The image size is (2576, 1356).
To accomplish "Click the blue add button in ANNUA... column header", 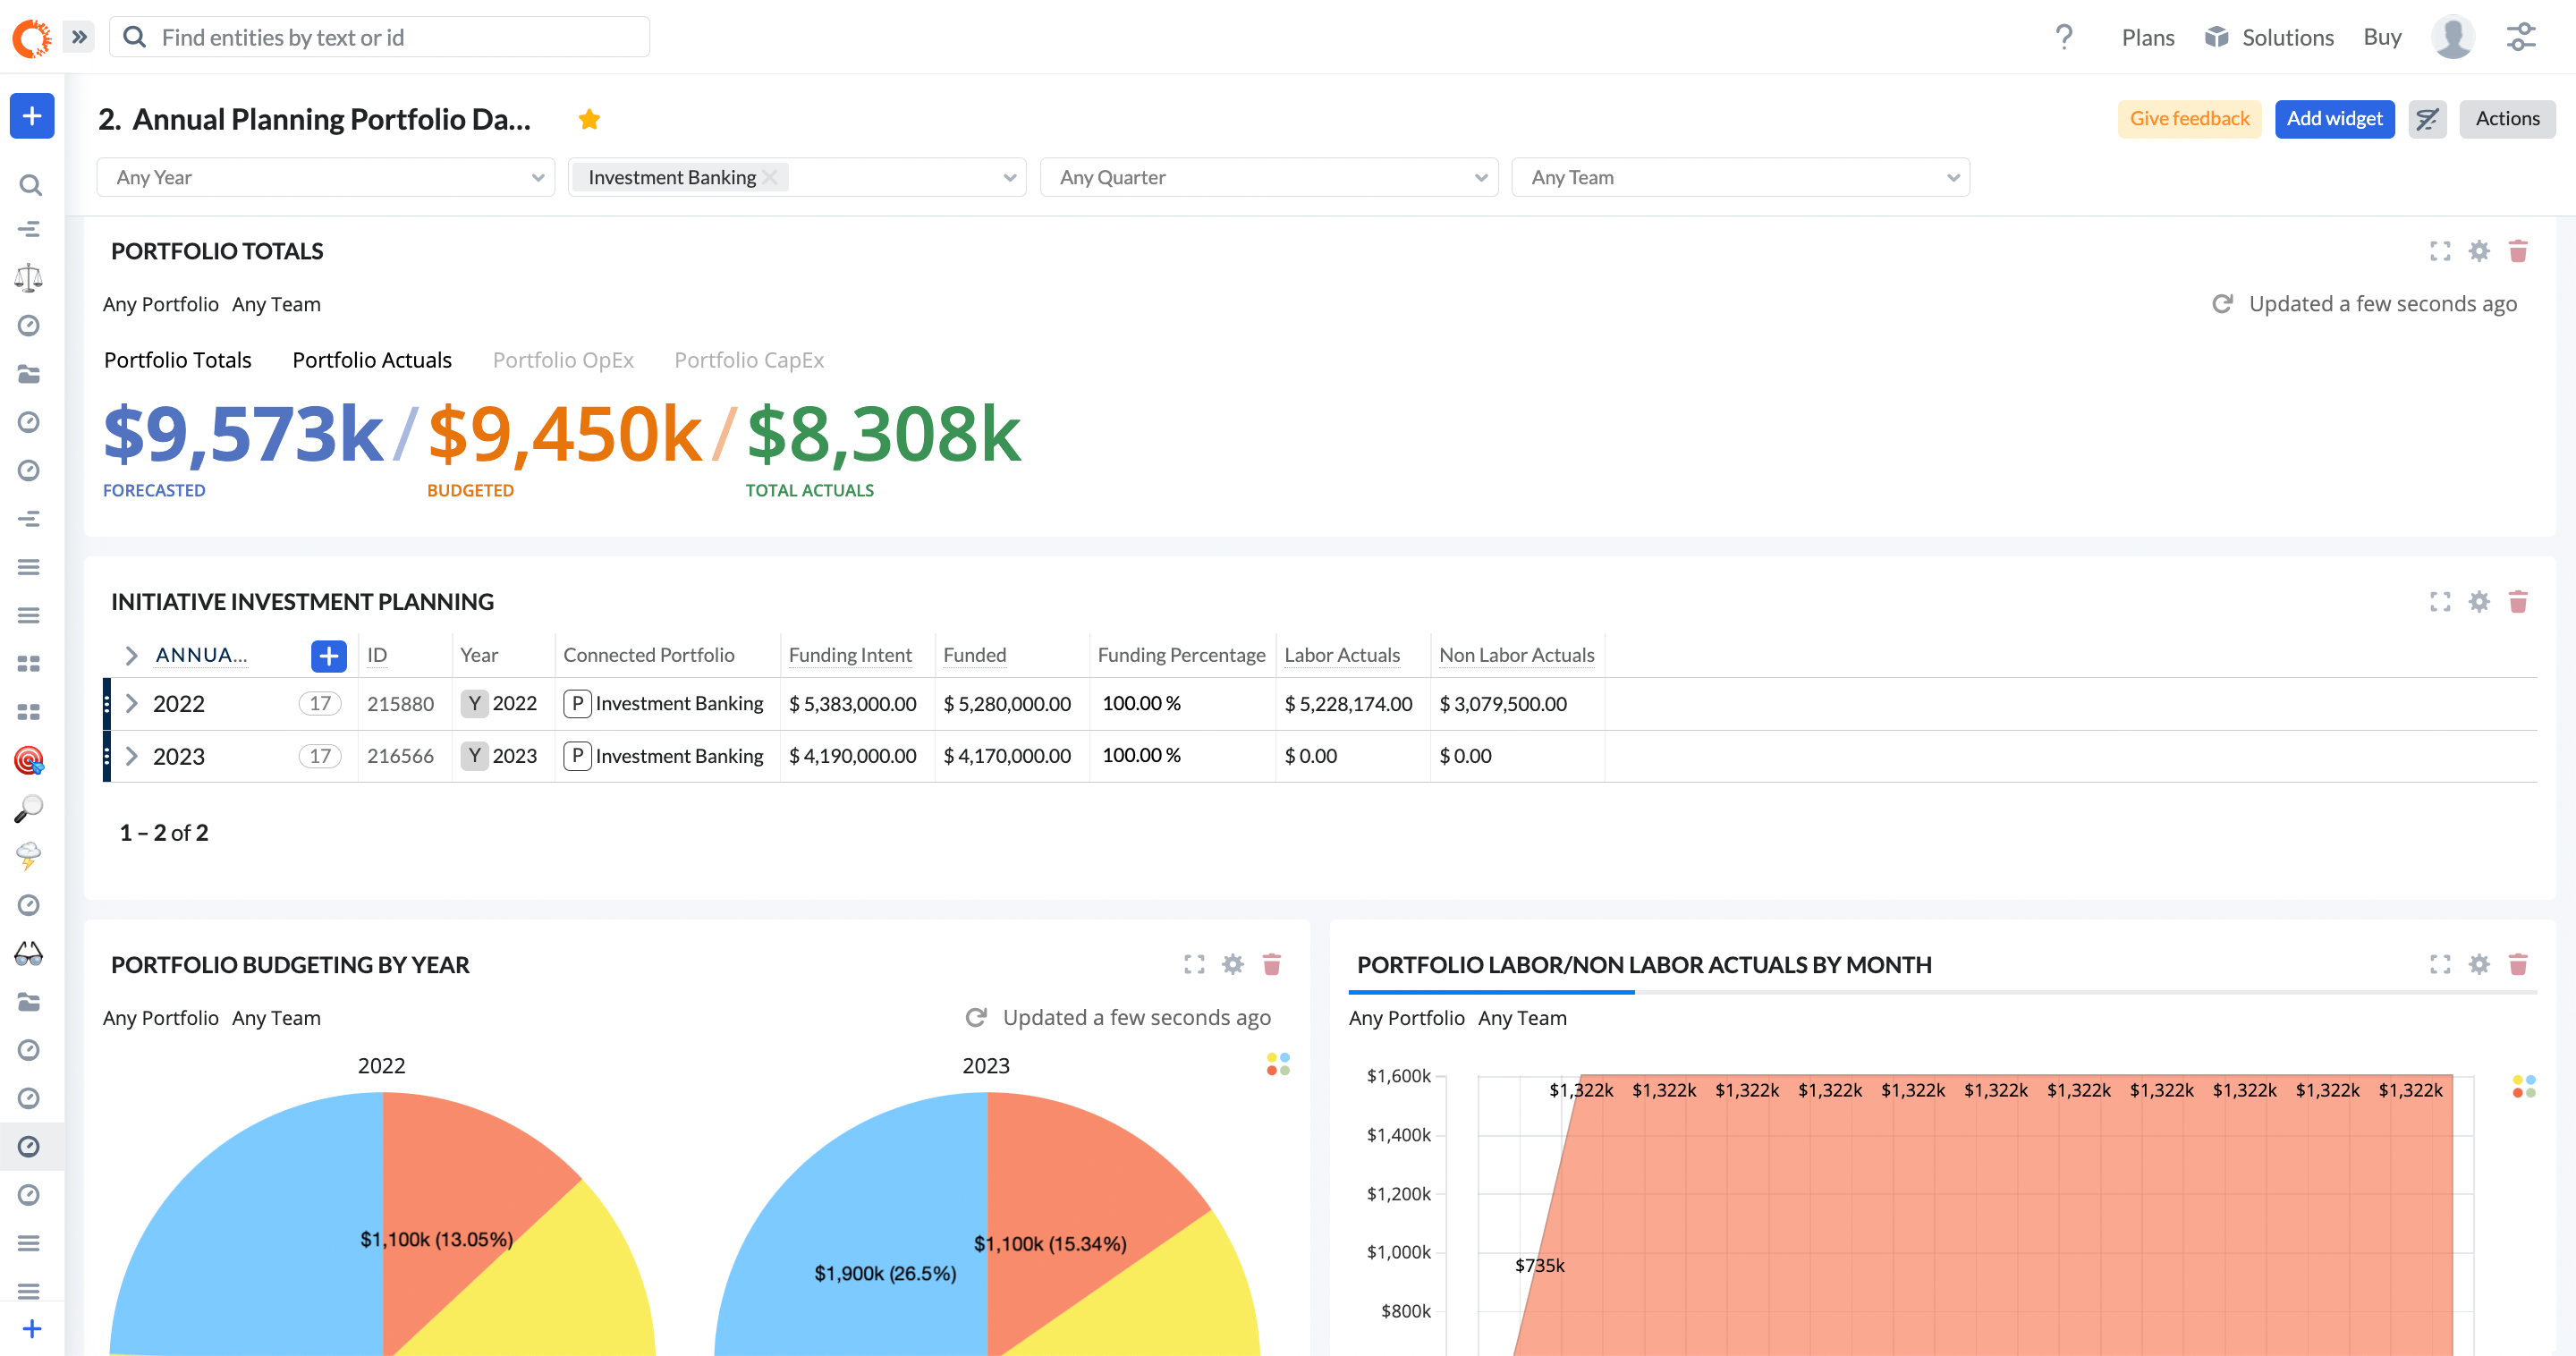I will coord(329,656).
